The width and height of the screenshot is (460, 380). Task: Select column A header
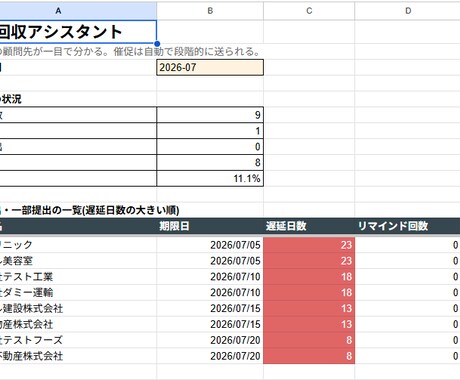(78, 11)
